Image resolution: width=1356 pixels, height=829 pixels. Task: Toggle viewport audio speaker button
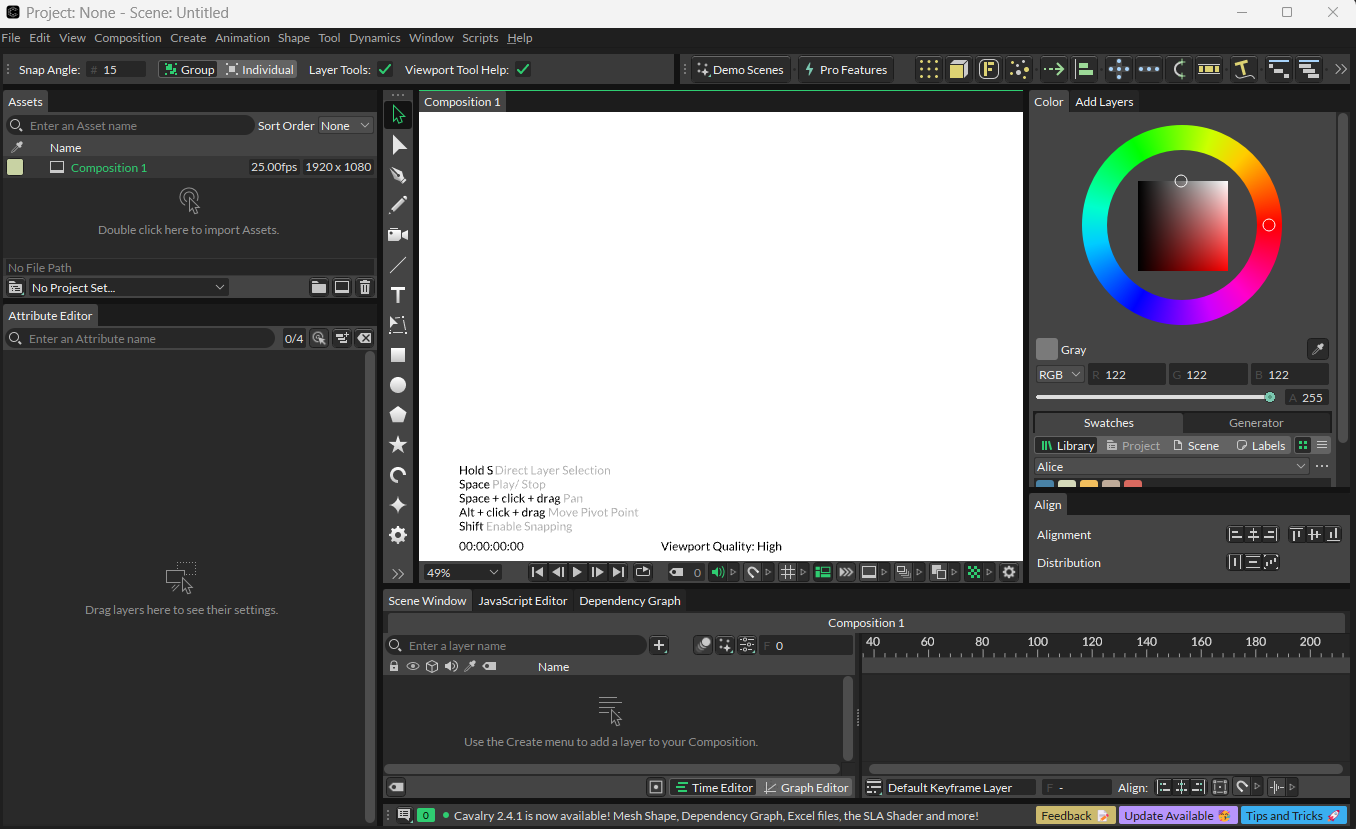point(717,572)
